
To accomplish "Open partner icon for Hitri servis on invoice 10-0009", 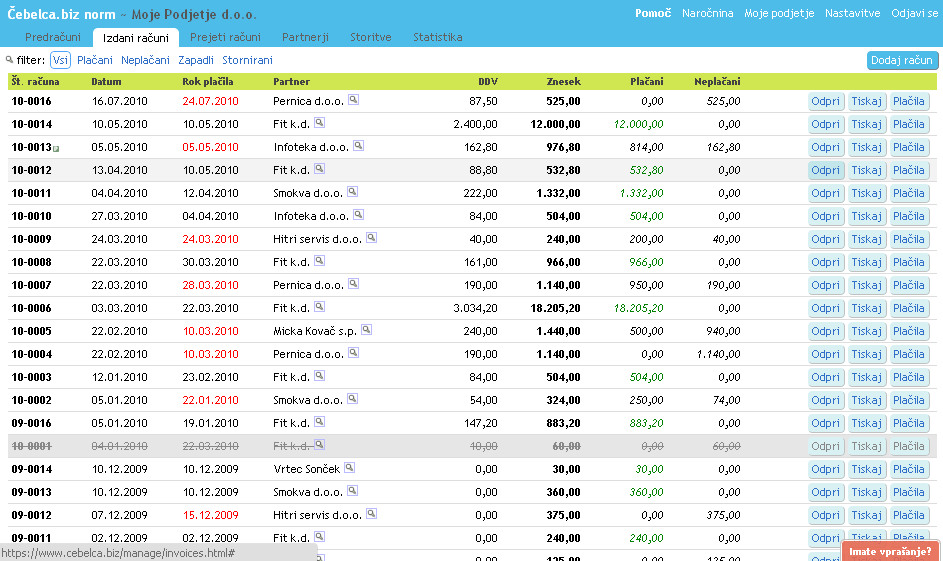I will pos(371,238).
